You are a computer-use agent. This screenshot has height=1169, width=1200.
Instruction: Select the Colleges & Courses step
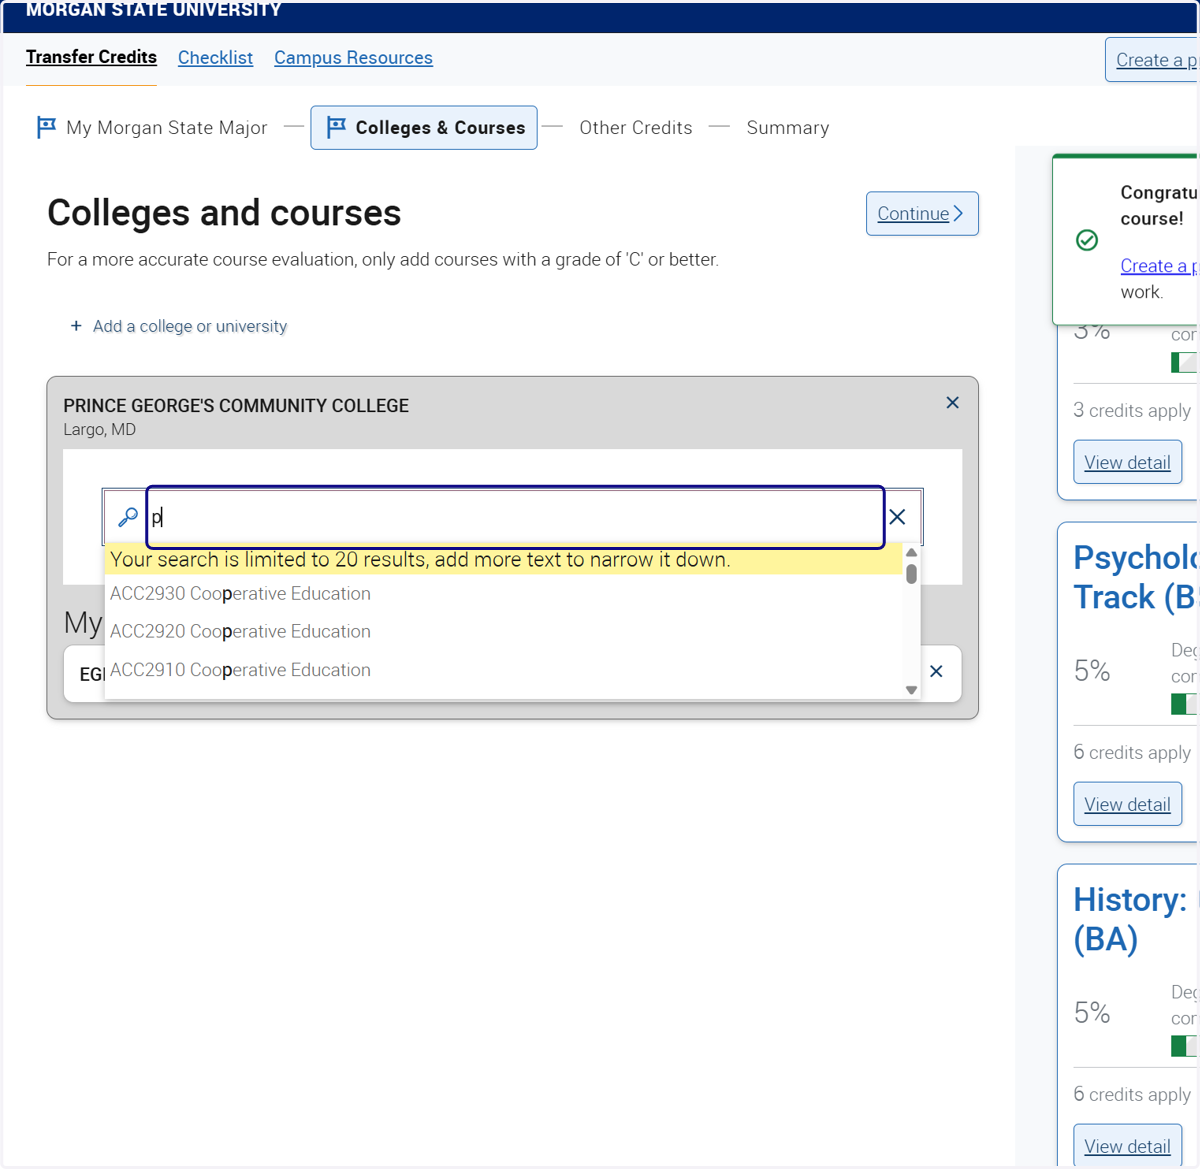point(424,128)
